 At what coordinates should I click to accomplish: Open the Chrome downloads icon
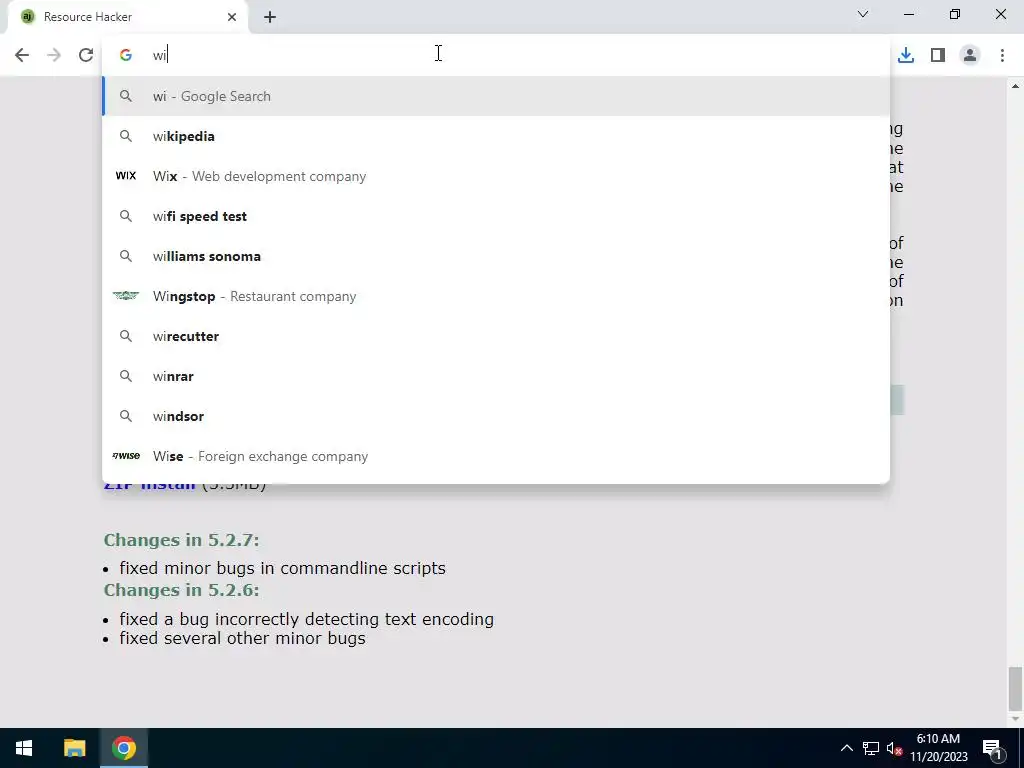[905, 55]
